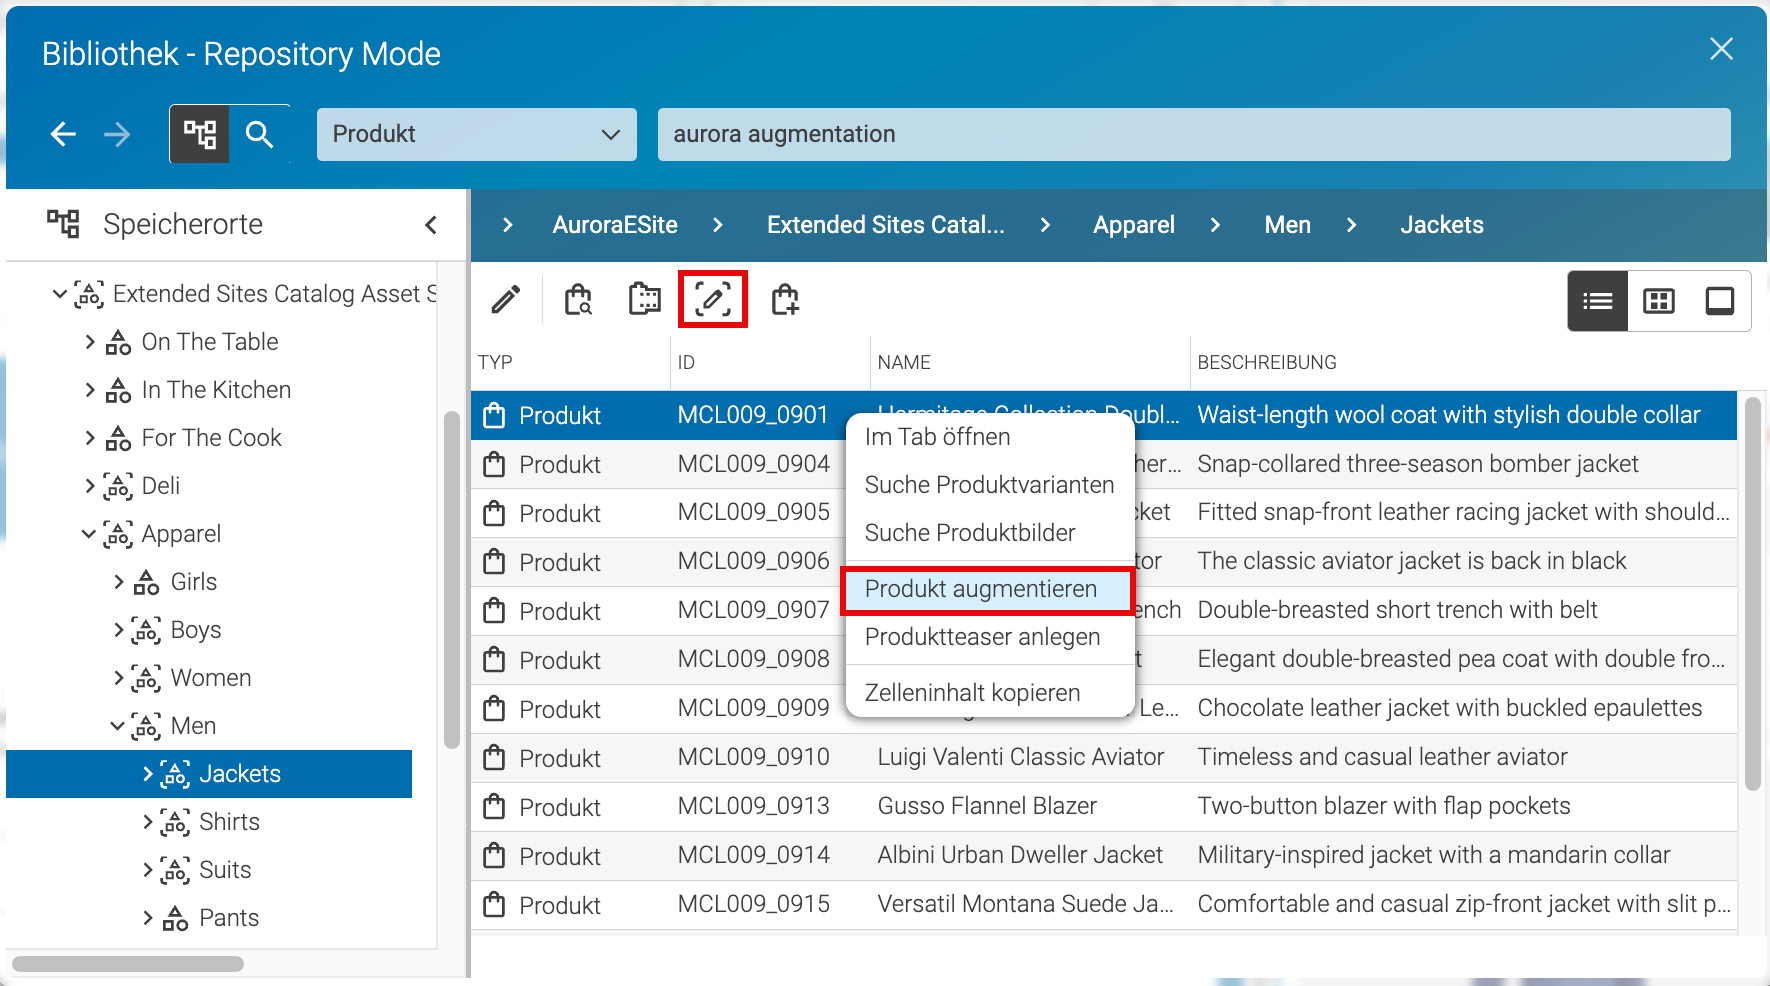The image size is (1770, 986).
Task: Switch to search mode magnifier icon
Action: click(260, 134)
